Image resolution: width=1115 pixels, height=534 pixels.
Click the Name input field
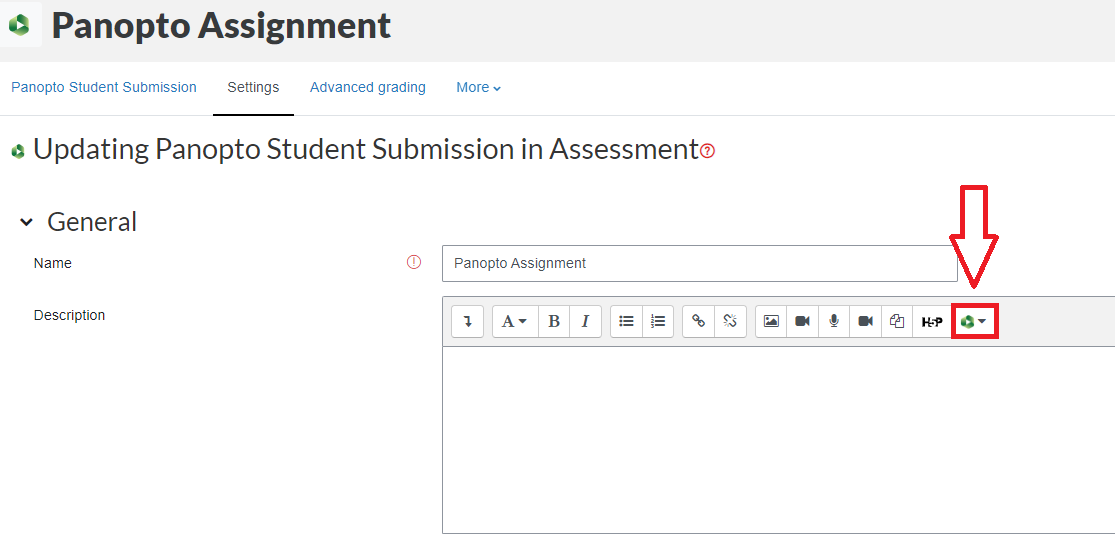(700, 264)
